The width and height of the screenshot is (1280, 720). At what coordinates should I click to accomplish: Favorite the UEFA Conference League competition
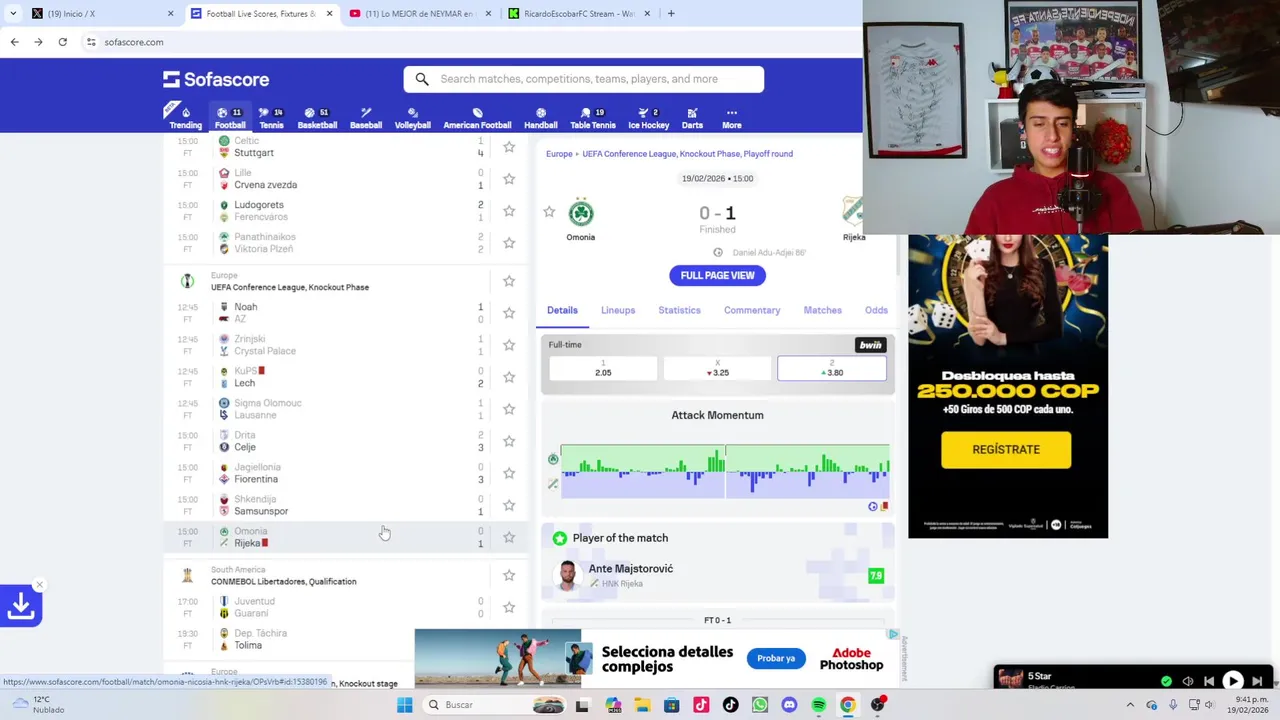tap(509, 281)
